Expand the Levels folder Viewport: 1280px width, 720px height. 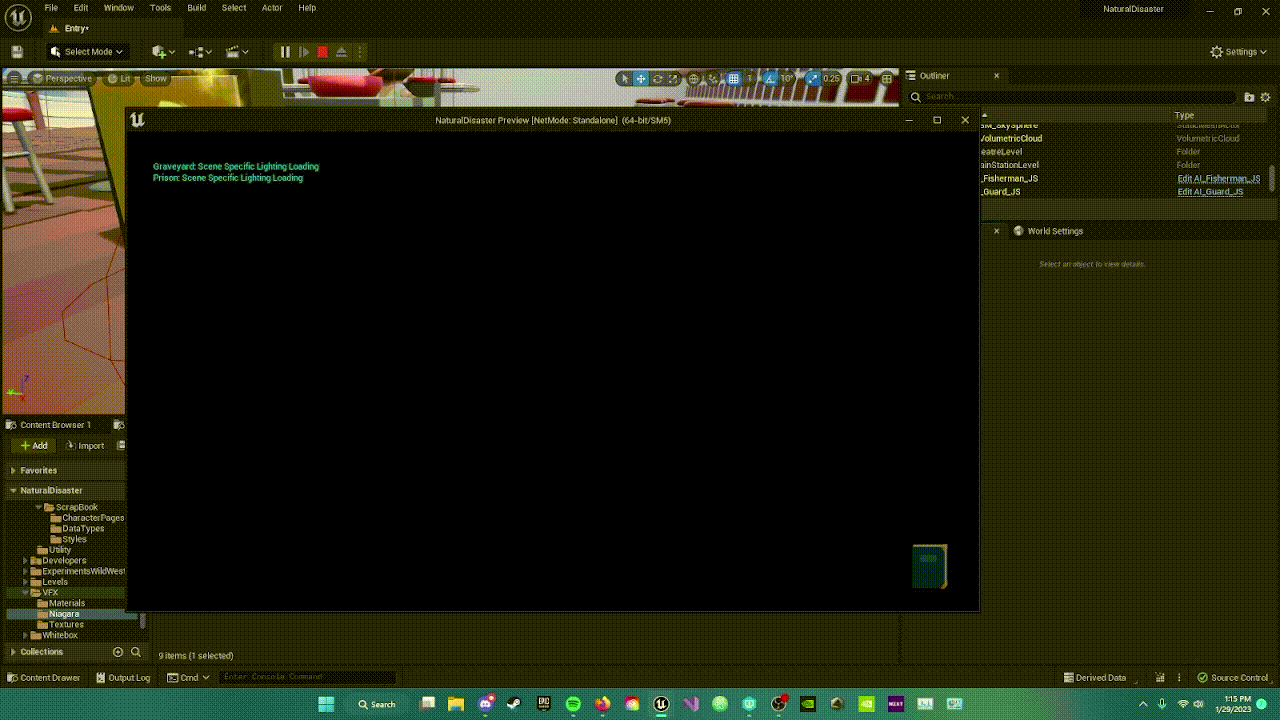[x=25, y=582]
